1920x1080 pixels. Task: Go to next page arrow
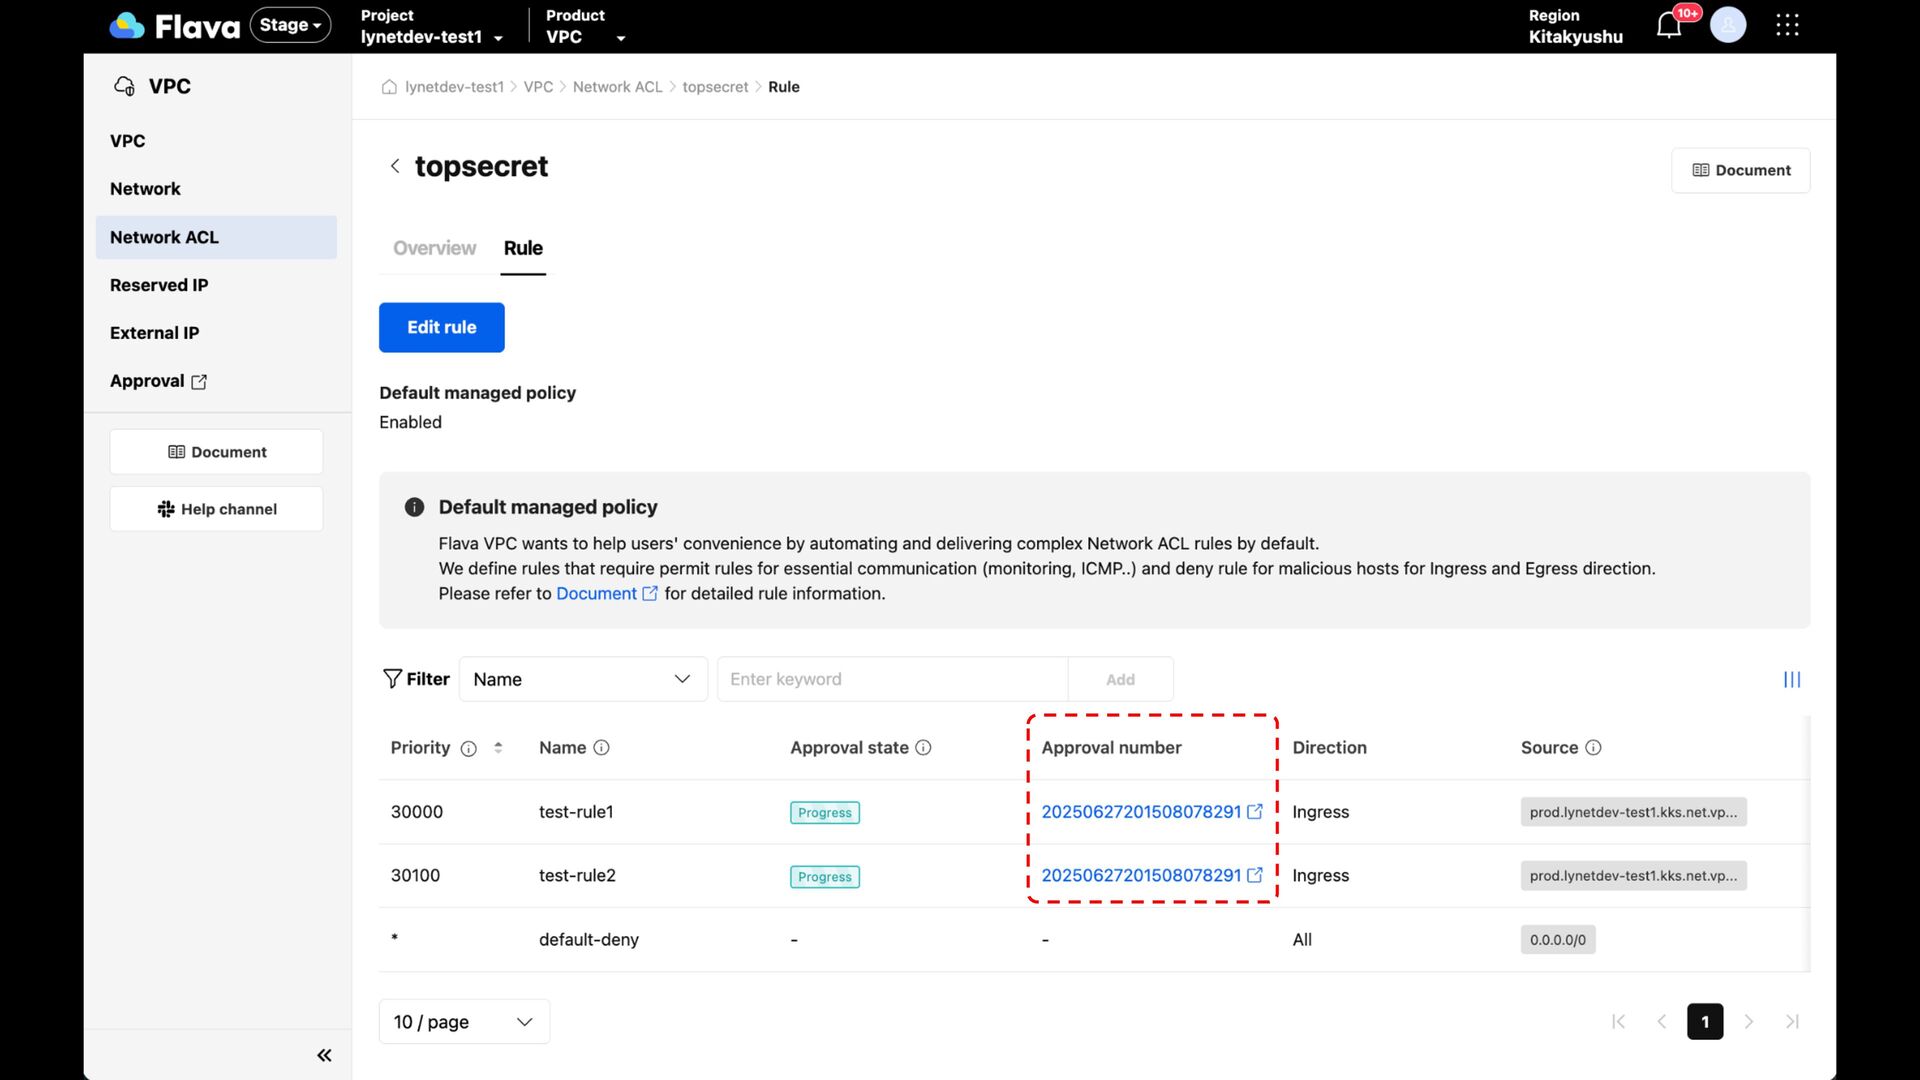click(1749, 1021)
